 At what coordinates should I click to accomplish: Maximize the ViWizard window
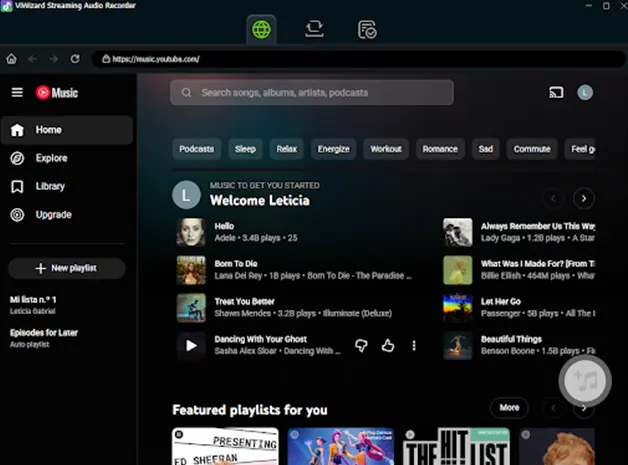(606, 6)
